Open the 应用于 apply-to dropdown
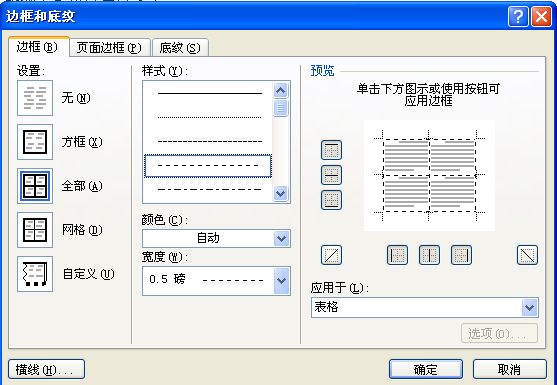This screenshot has height=385, width=557. (x=529, y=307)
